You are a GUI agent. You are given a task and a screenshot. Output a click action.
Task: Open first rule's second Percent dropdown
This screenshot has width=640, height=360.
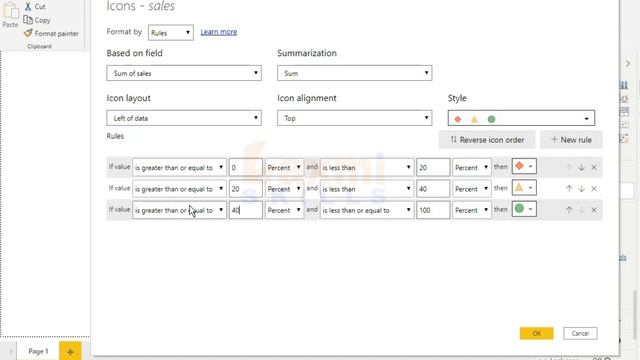(471, 167)
